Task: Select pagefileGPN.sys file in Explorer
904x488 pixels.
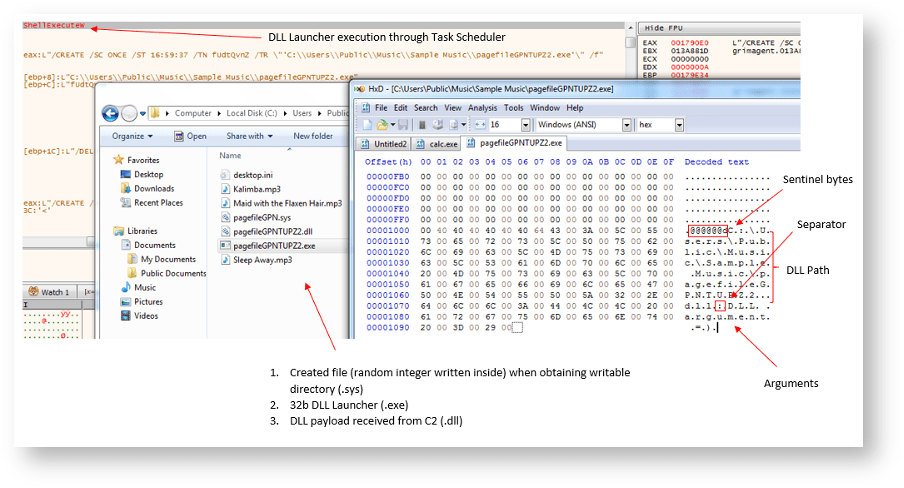Action: pos(256,217)
